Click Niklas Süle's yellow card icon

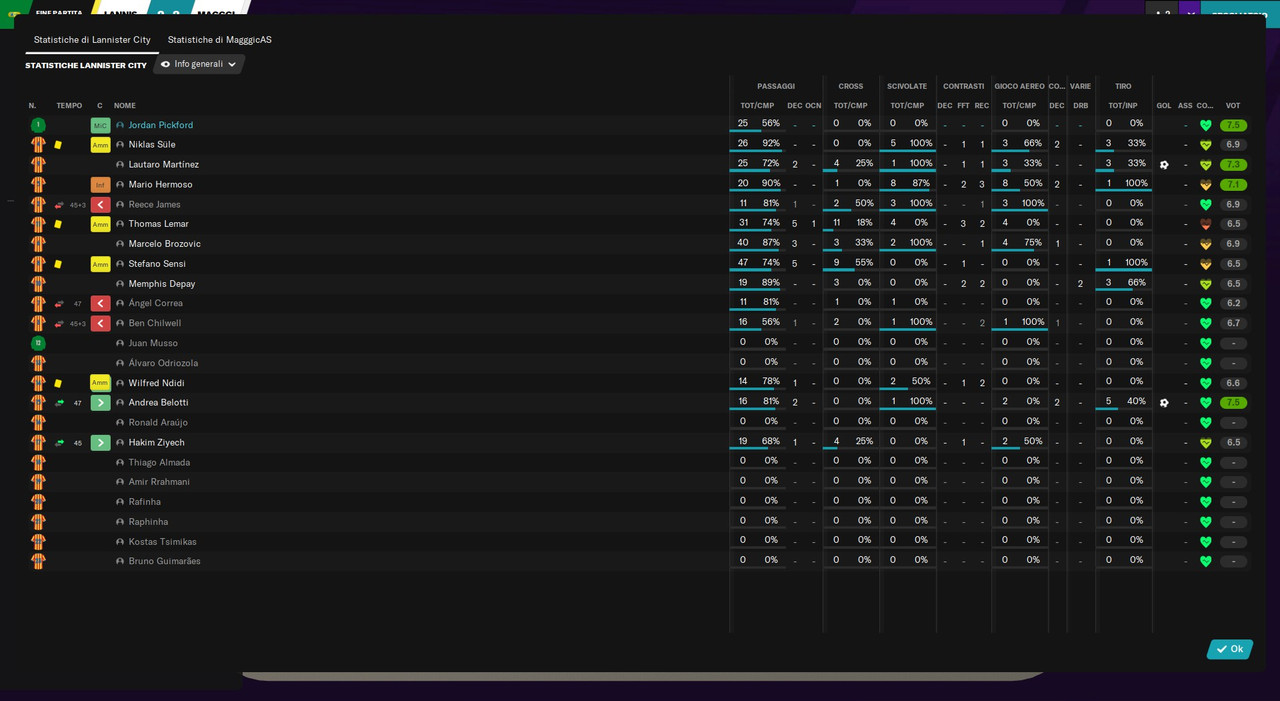coord(58,145)
